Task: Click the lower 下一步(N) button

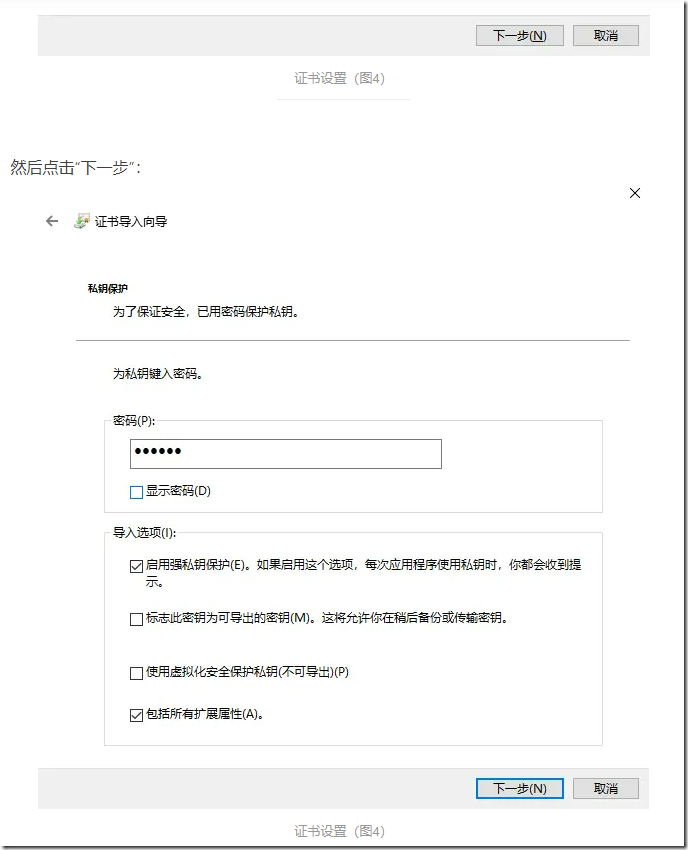Action: 519,788
